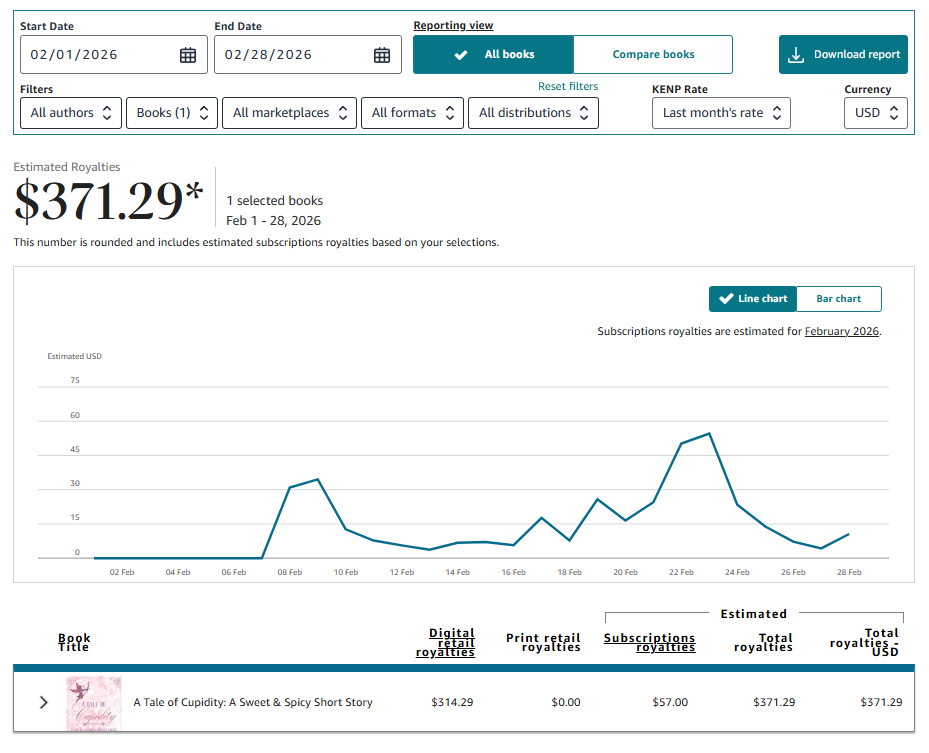Select the Line chart view
The width and height of the screenshot is (929, 753).
click(753, 299)
